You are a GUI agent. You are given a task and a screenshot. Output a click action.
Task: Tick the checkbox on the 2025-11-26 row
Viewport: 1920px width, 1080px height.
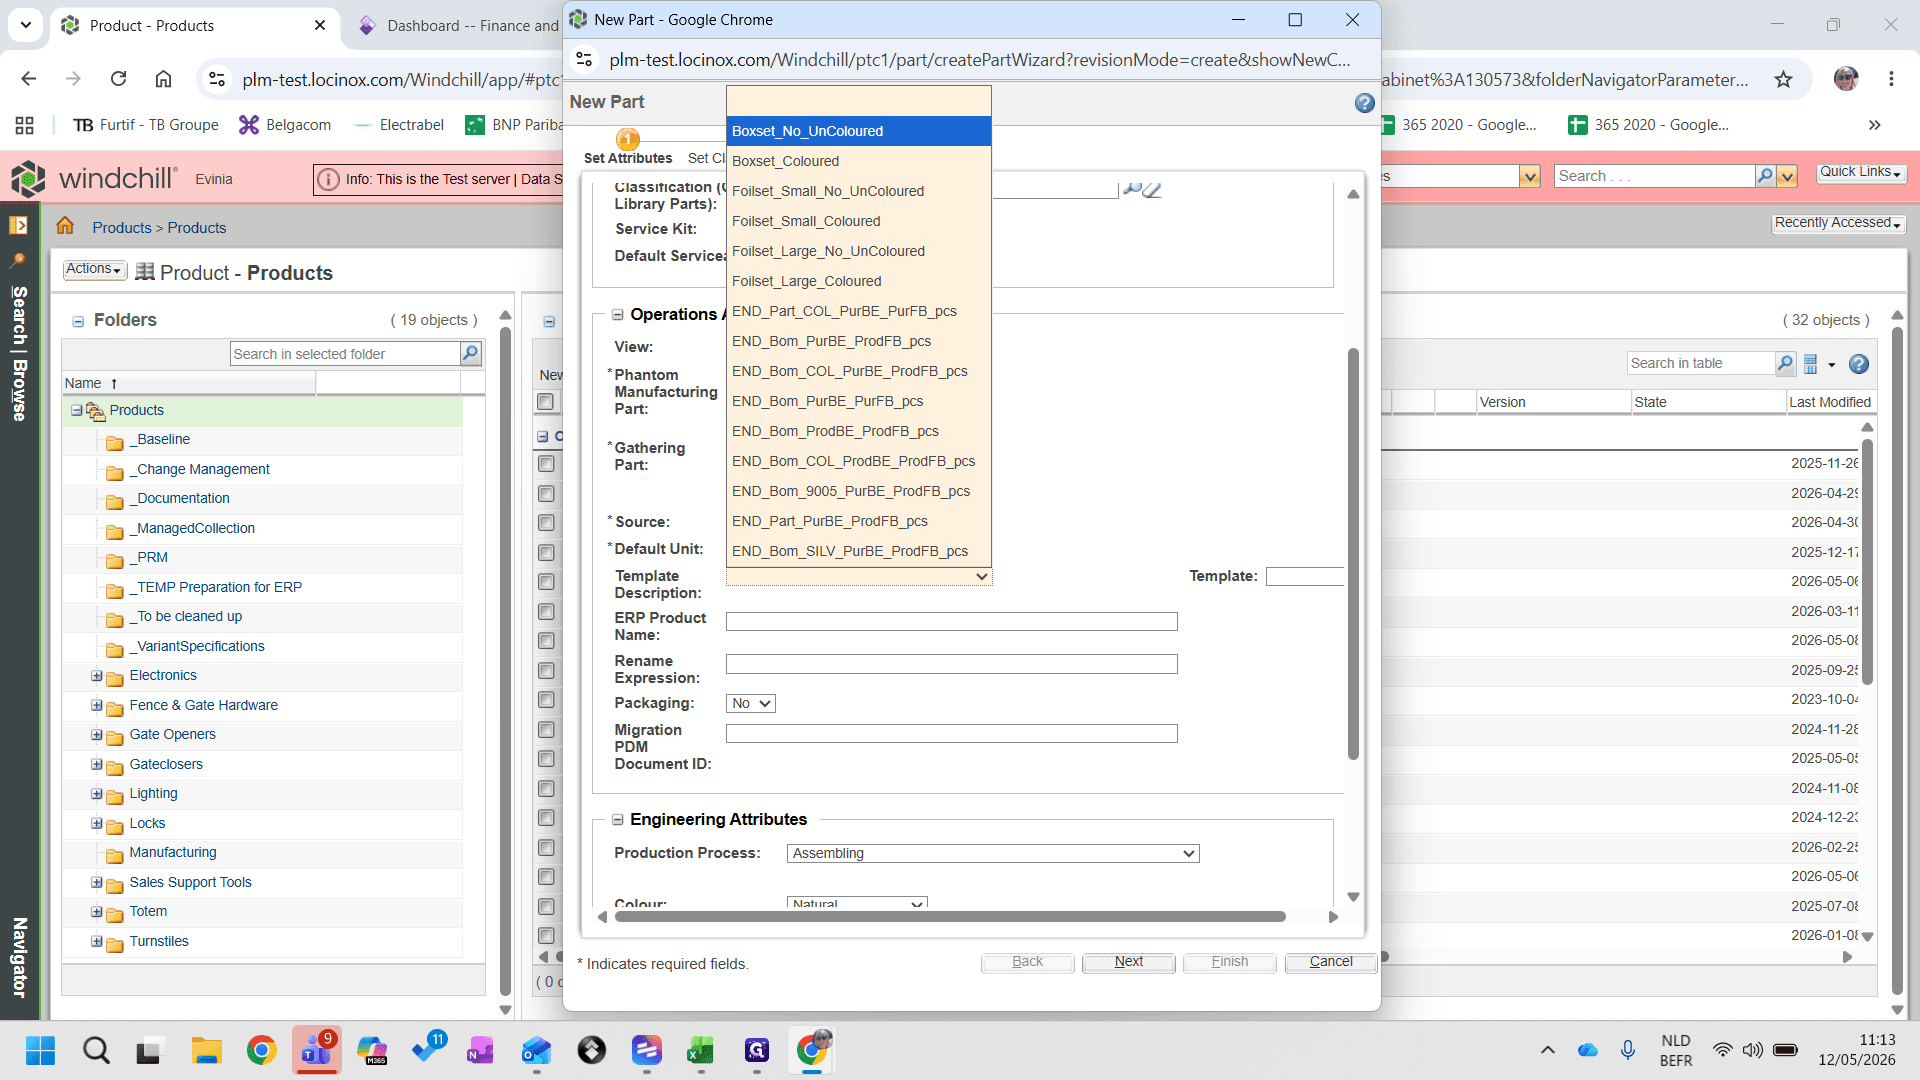[x=546, y=463]
